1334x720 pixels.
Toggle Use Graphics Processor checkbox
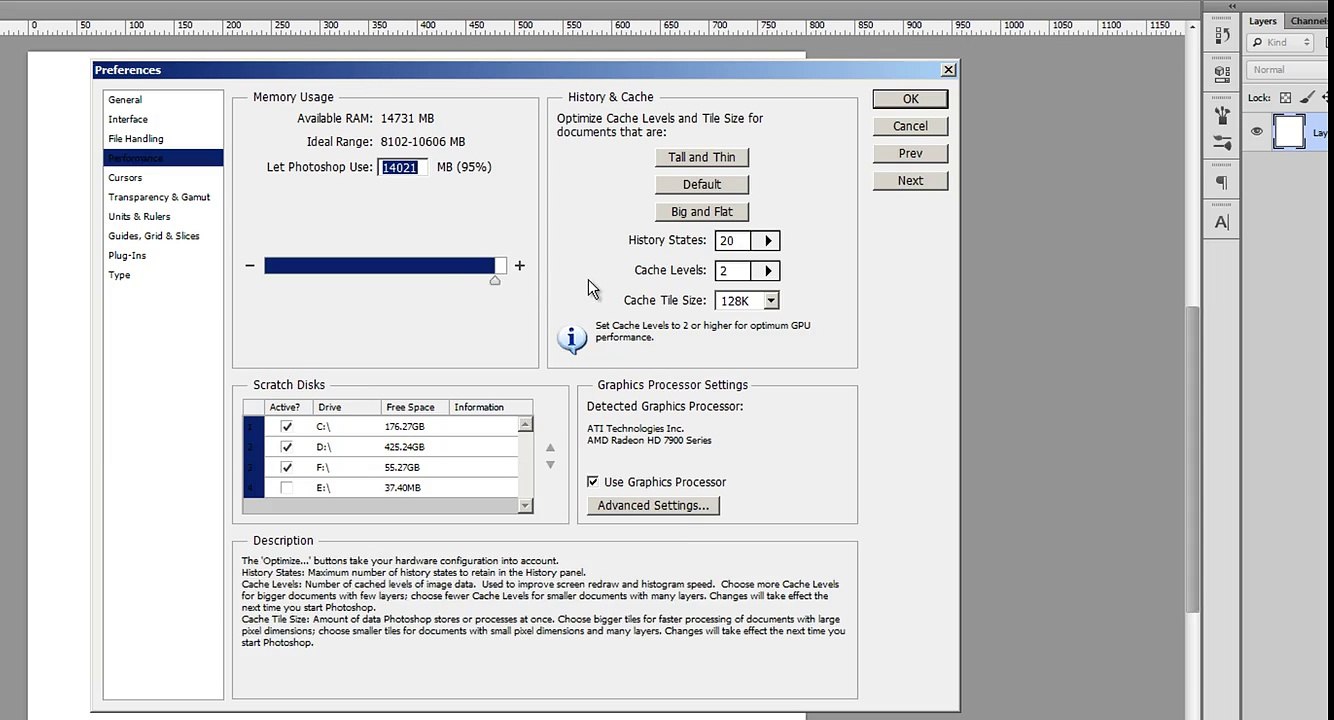(593, 482)
